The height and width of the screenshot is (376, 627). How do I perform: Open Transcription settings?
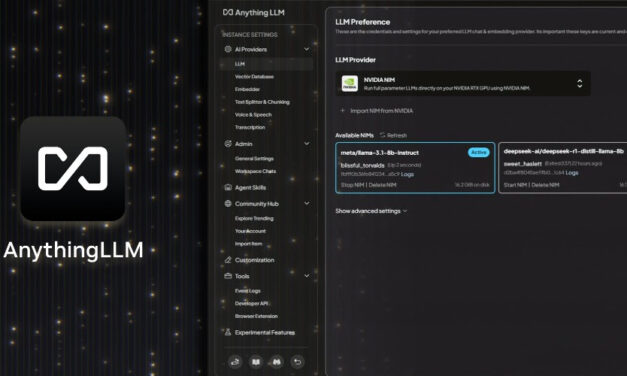pos(250,127)
